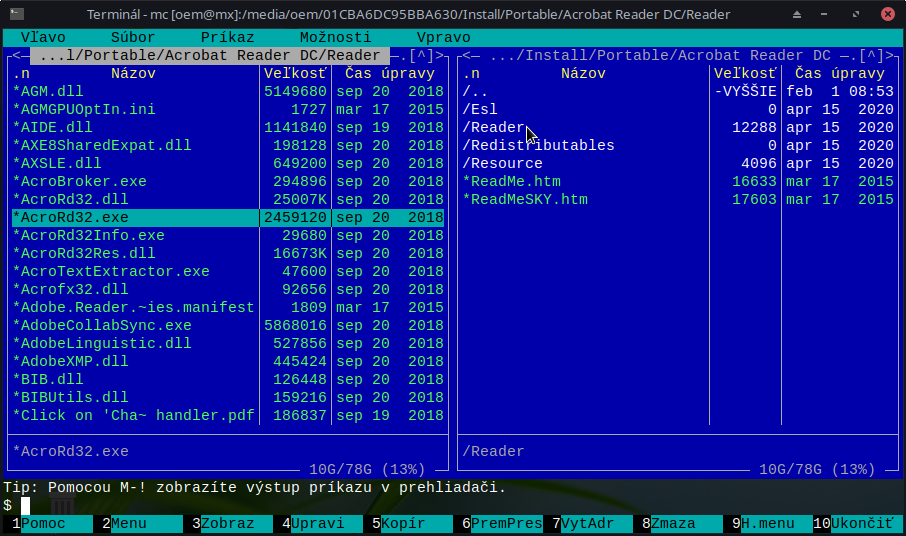Sort left panel by Názov column
Image resolution: width=906 pixels, height=536 pixels.
pos(133,73)
